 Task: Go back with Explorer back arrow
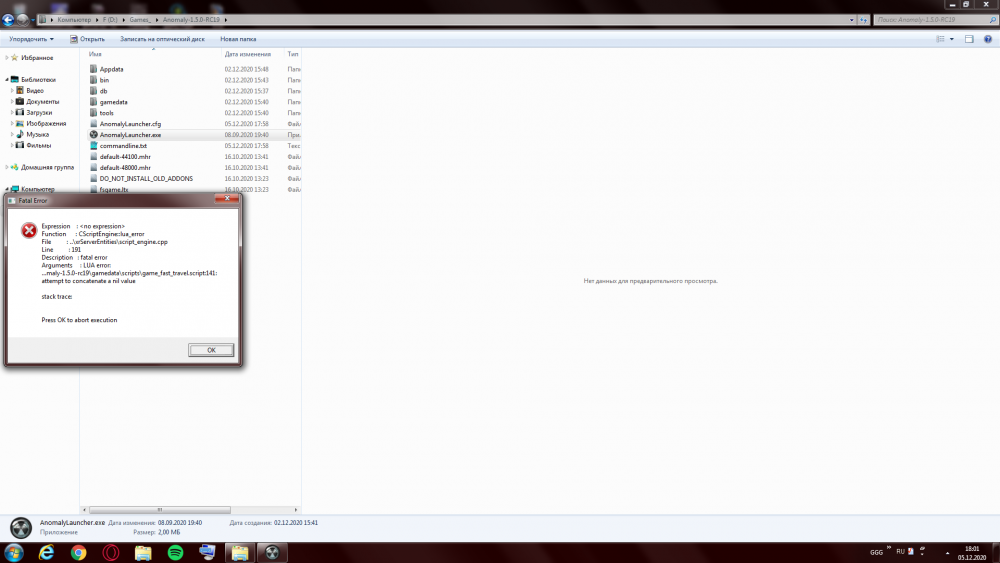click(8, 20)
